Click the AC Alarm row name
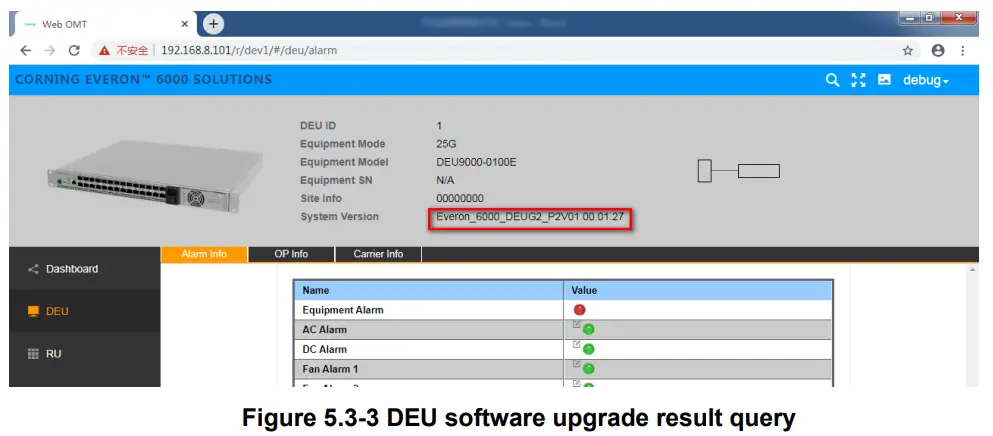 (x=324, y=330)
